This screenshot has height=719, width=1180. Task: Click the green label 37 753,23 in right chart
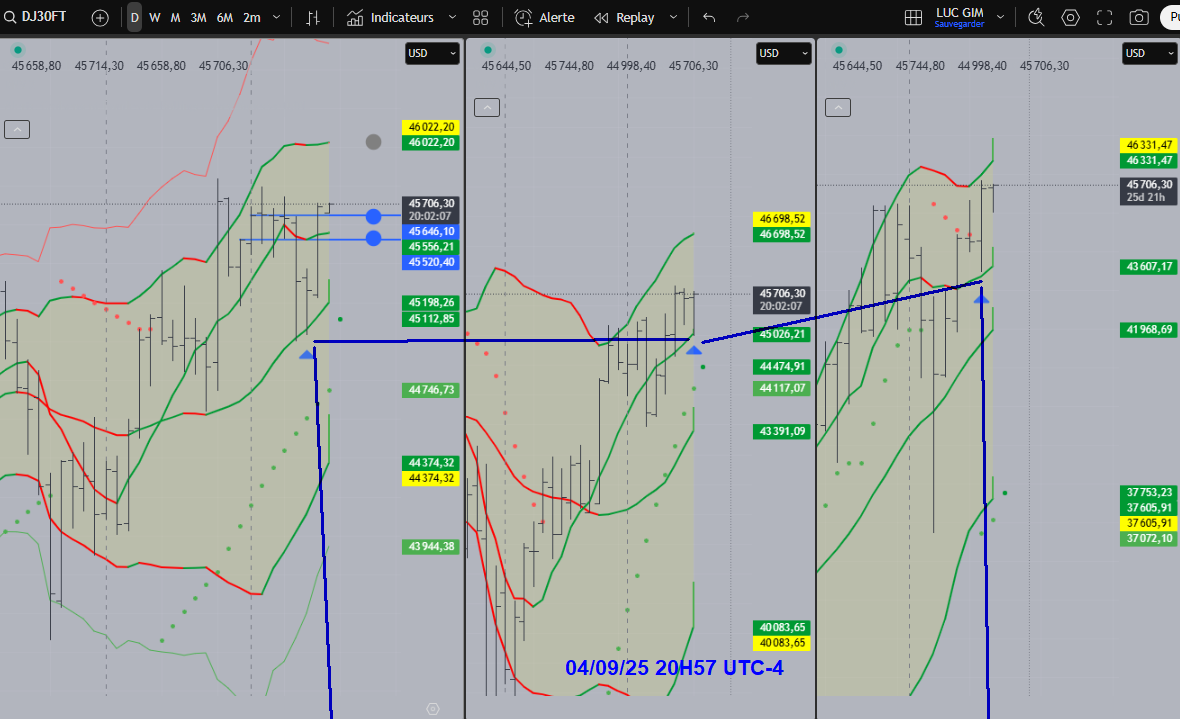(1148, 492)
